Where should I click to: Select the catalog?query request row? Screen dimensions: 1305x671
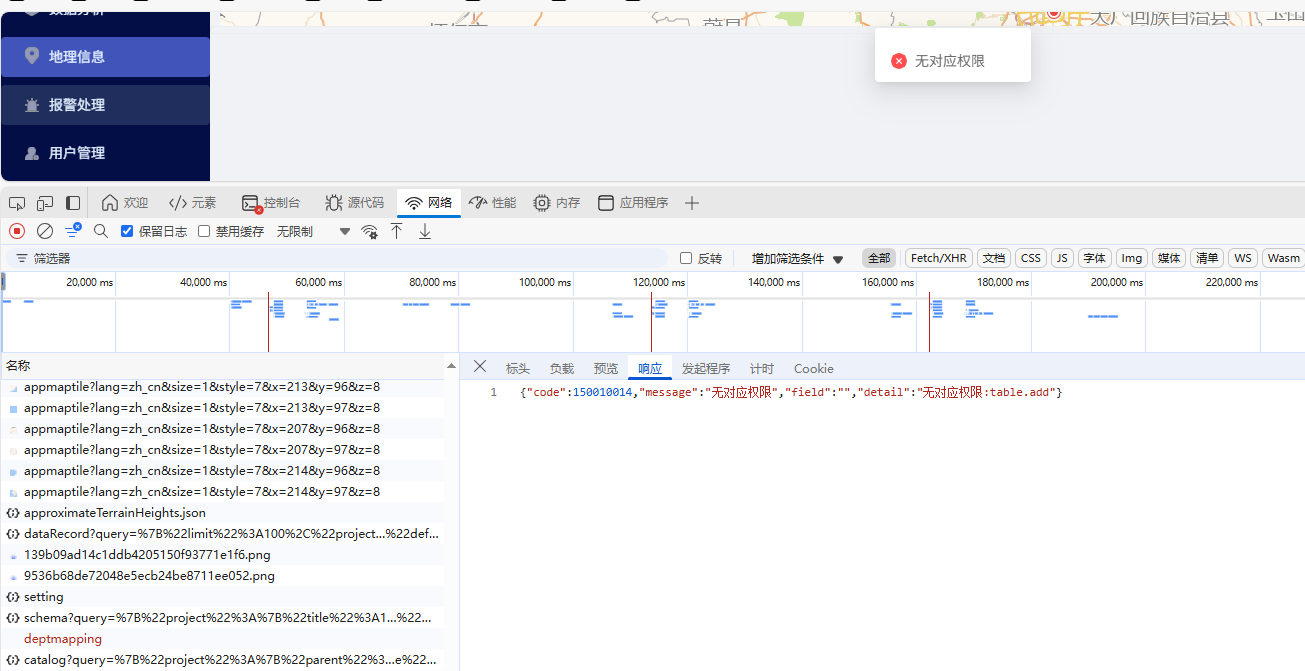(x=222, y=660)
